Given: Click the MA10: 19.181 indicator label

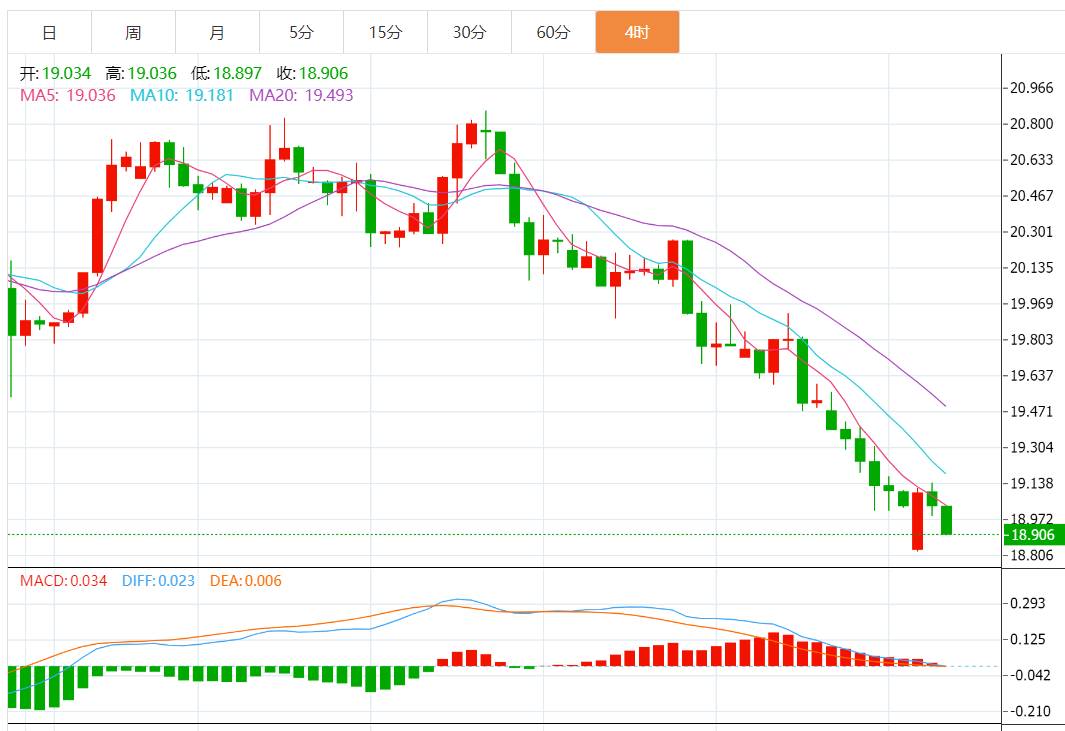Looking at the screenshot, I should 182,95.
